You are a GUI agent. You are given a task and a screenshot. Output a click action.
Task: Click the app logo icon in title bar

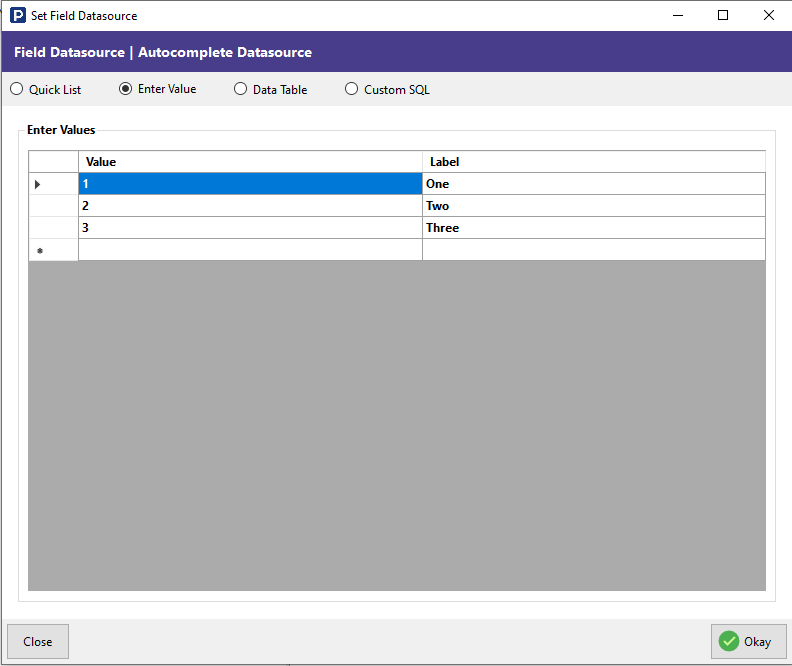coord(17,16)
